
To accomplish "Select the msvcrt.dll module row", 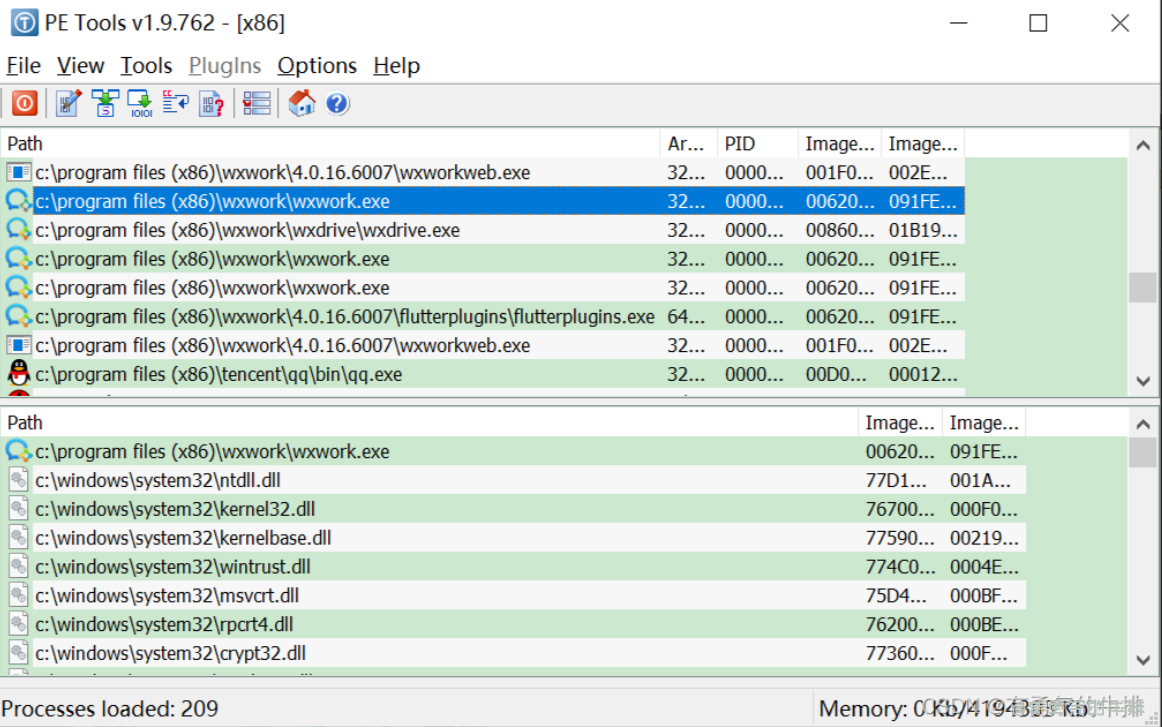I will tap(514, 596).
